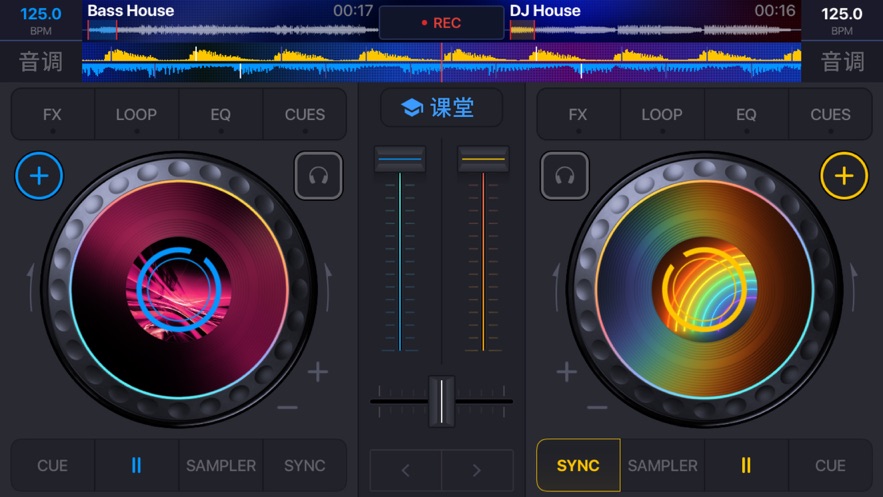Image resolution: width=883 pixels, height=497 pixels.
Task: Open the left deck SAMPLER
Action: (x=221, y=465)
